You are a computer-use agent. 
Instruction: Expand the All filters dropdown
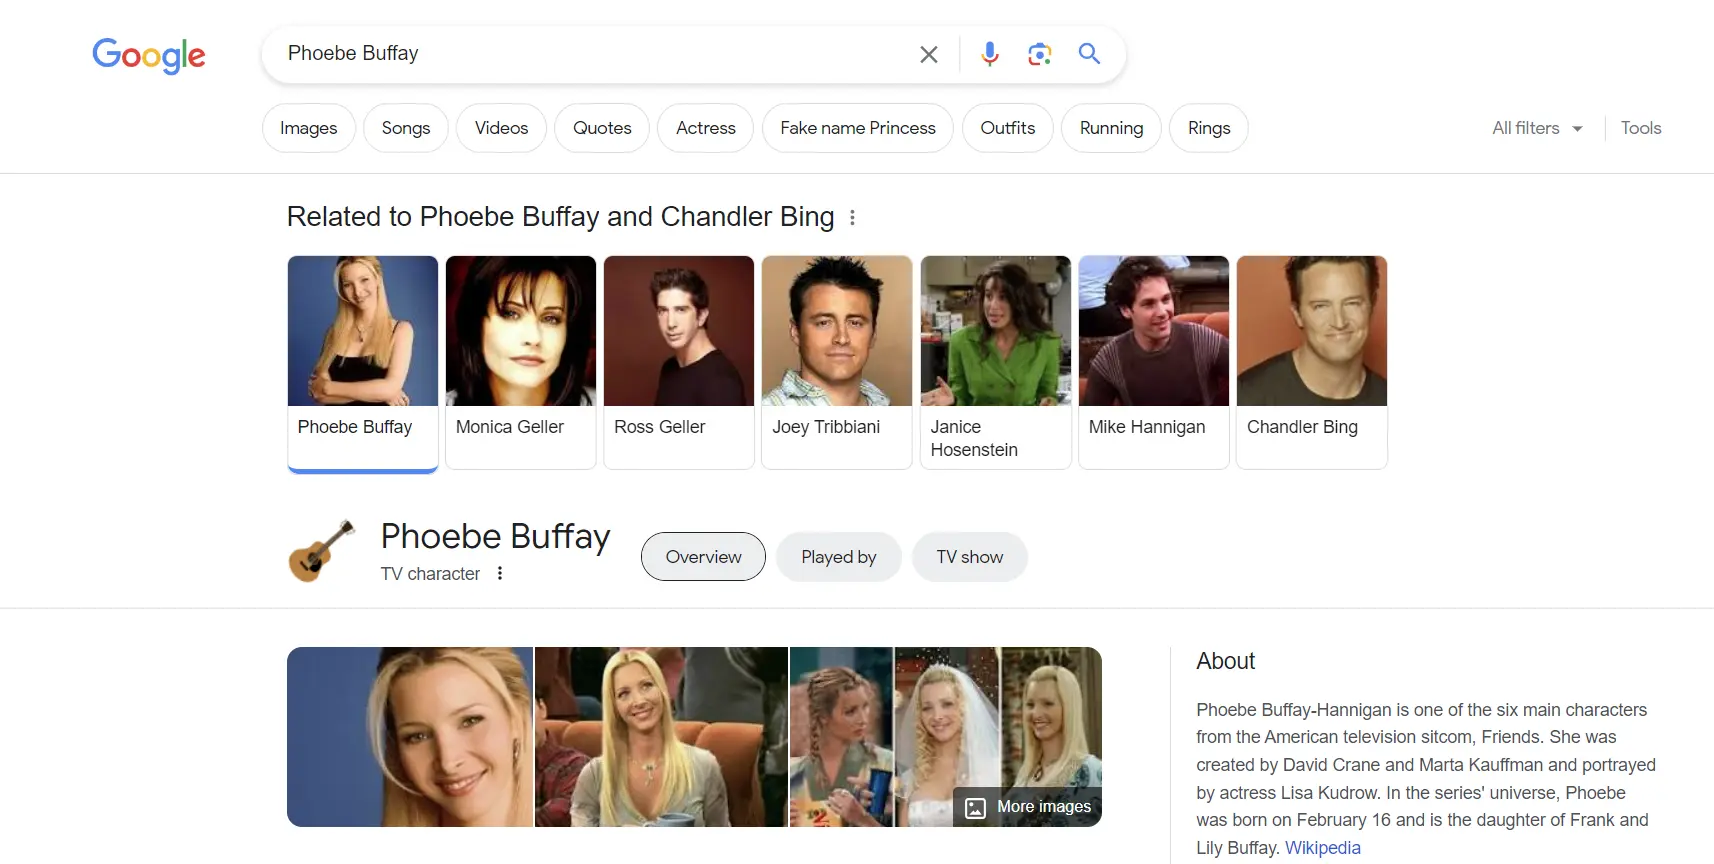coord(1537,128)
